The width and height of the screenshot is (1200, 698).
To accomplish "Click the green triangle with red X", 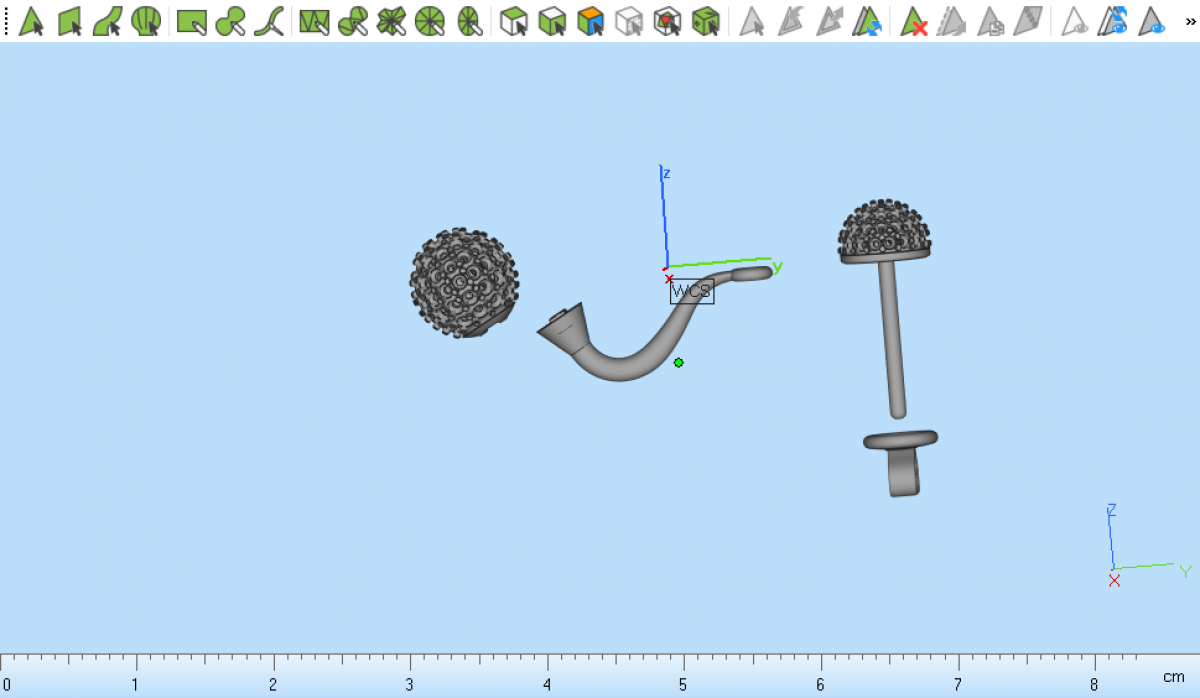I will (913, 20).
